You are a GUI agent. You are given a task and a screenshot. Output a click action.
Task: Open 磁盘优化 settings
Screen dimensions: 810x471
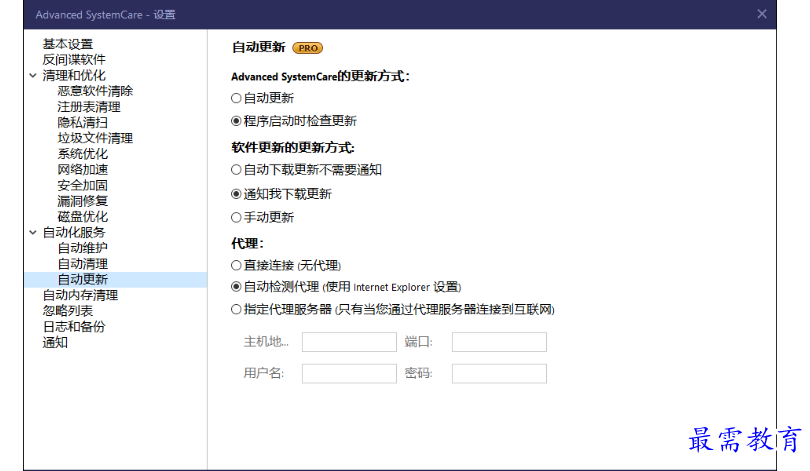[x=83, y=217]
